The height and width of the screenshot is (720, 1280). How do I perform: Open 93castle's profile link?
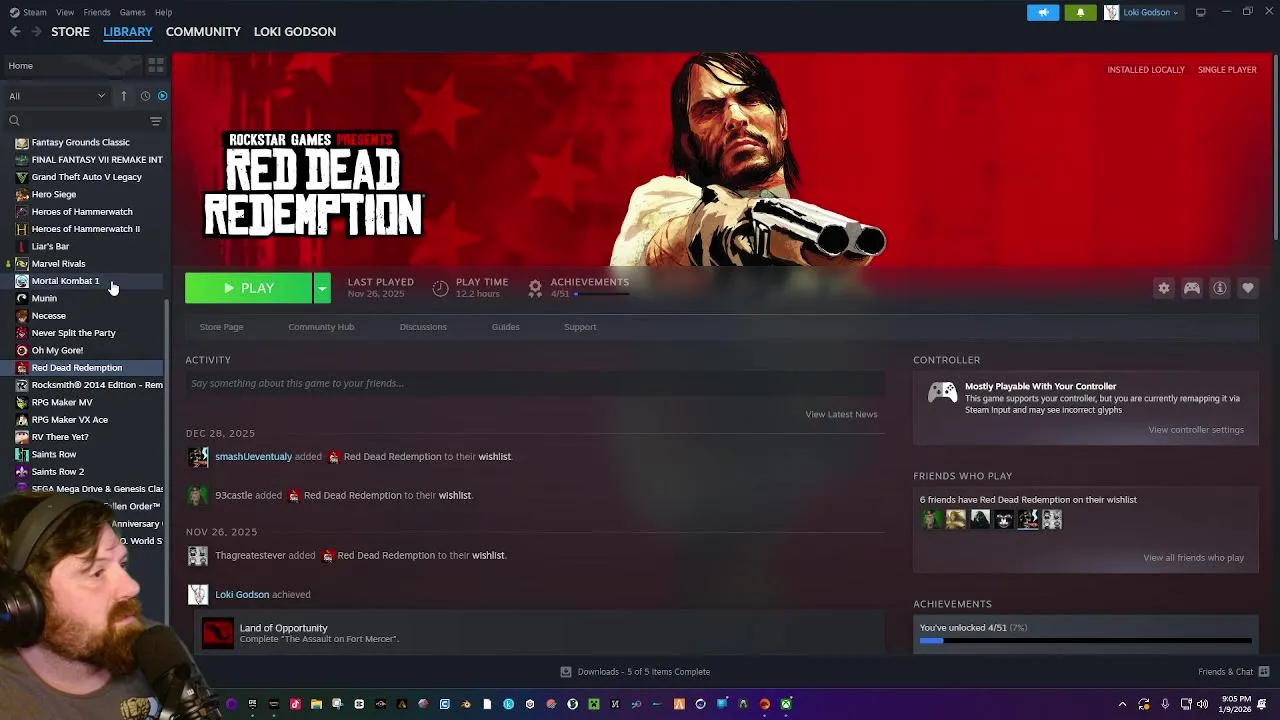(233, 495)
